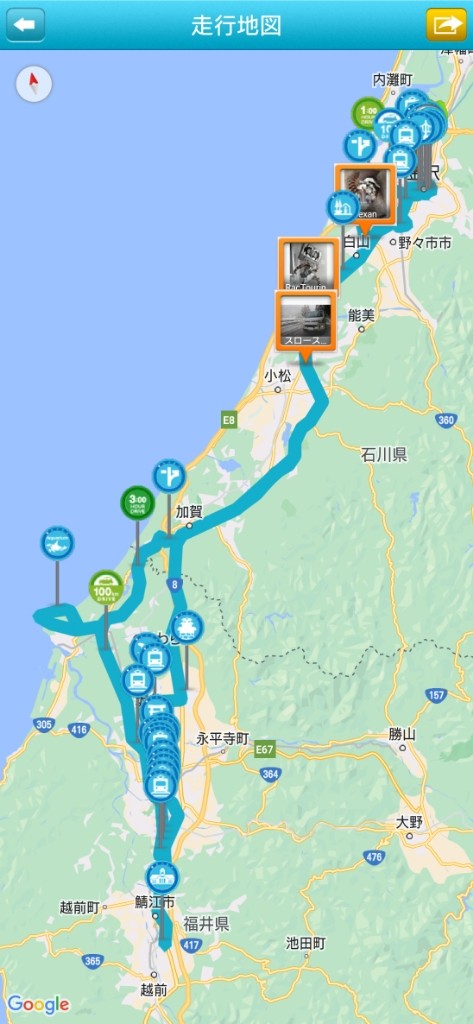Tap the Aquarium marker over the sea
This screenshot has width=473, height=1024.
click(x=57, y=543)
